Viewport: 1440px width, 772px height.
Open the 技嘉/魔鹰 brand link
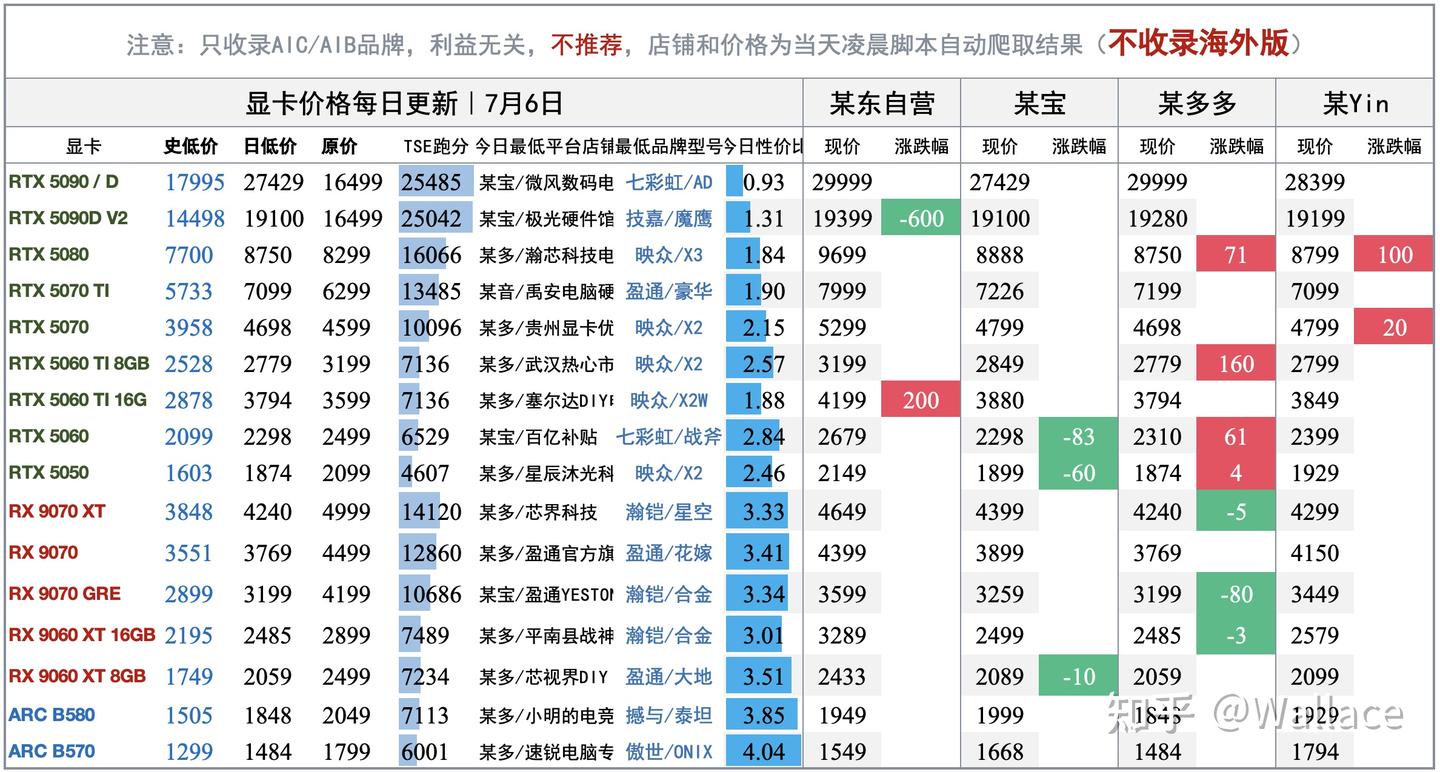pos(669,219)
